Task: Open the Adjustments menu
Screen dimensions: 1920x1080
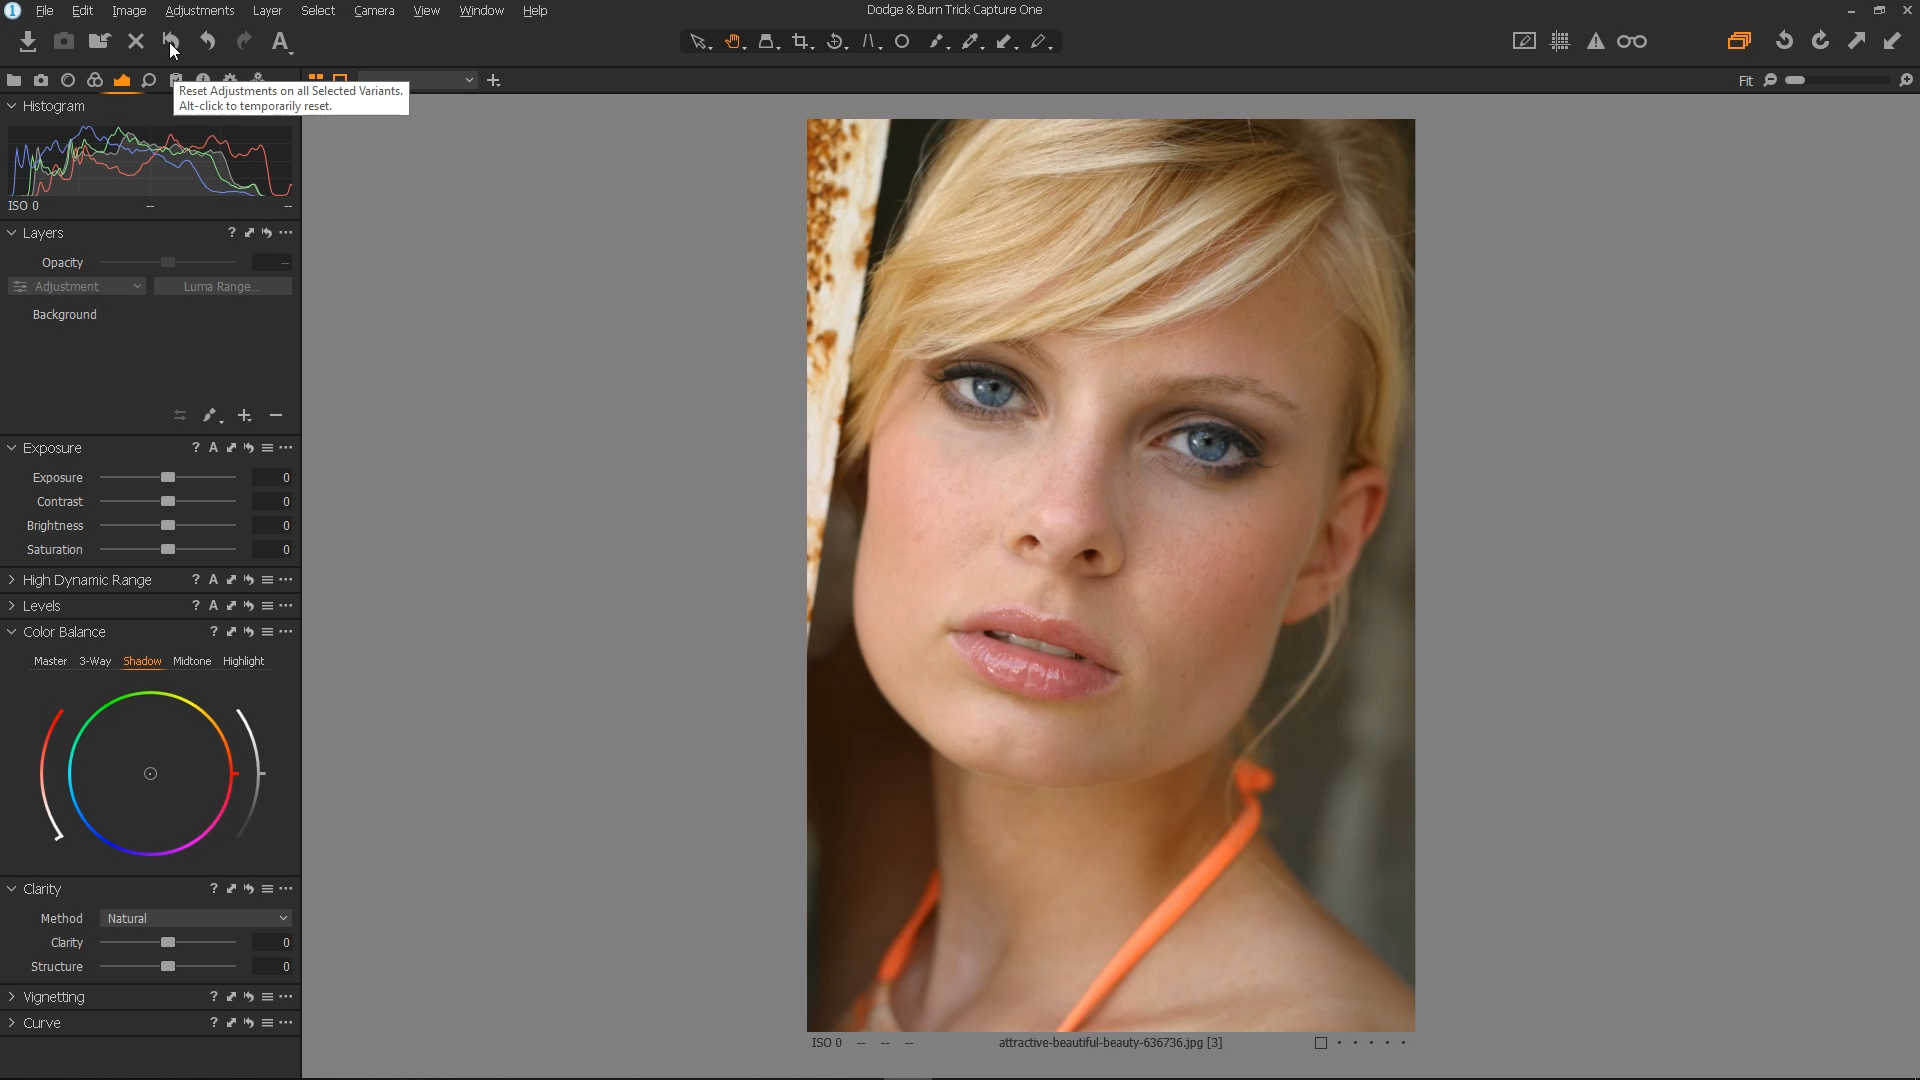Action: pos(199,11)
